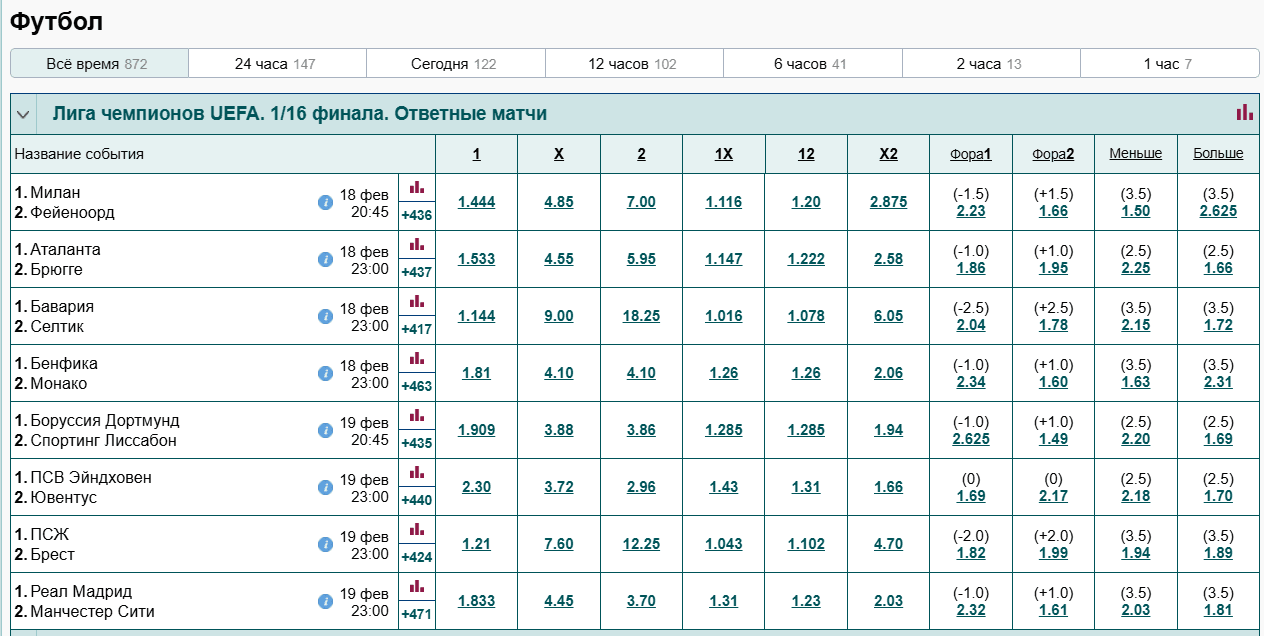The width and height of the screenshot is (1264, 636).
Task: Open league statistics icon in Лига чемпионов header
Action: pos(1245,113)
